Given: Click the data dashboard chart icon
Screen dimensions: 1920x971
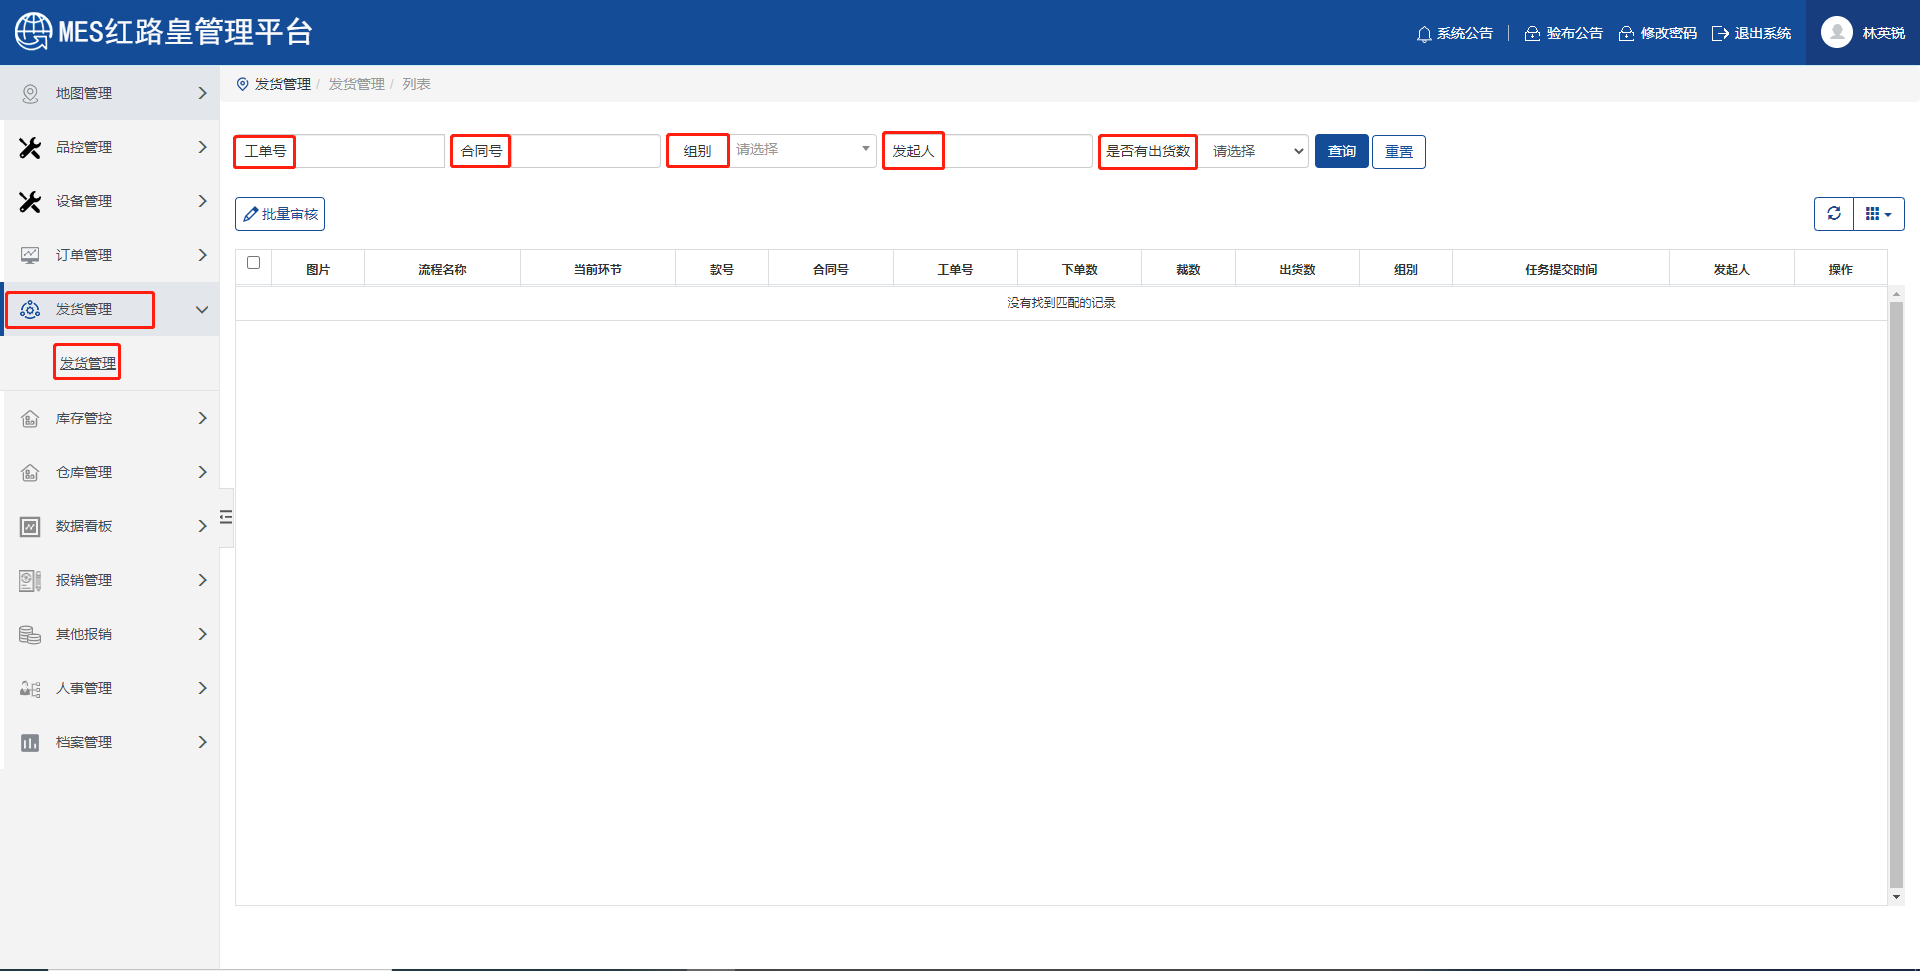Looking at the screenshot, I should 30,526.
